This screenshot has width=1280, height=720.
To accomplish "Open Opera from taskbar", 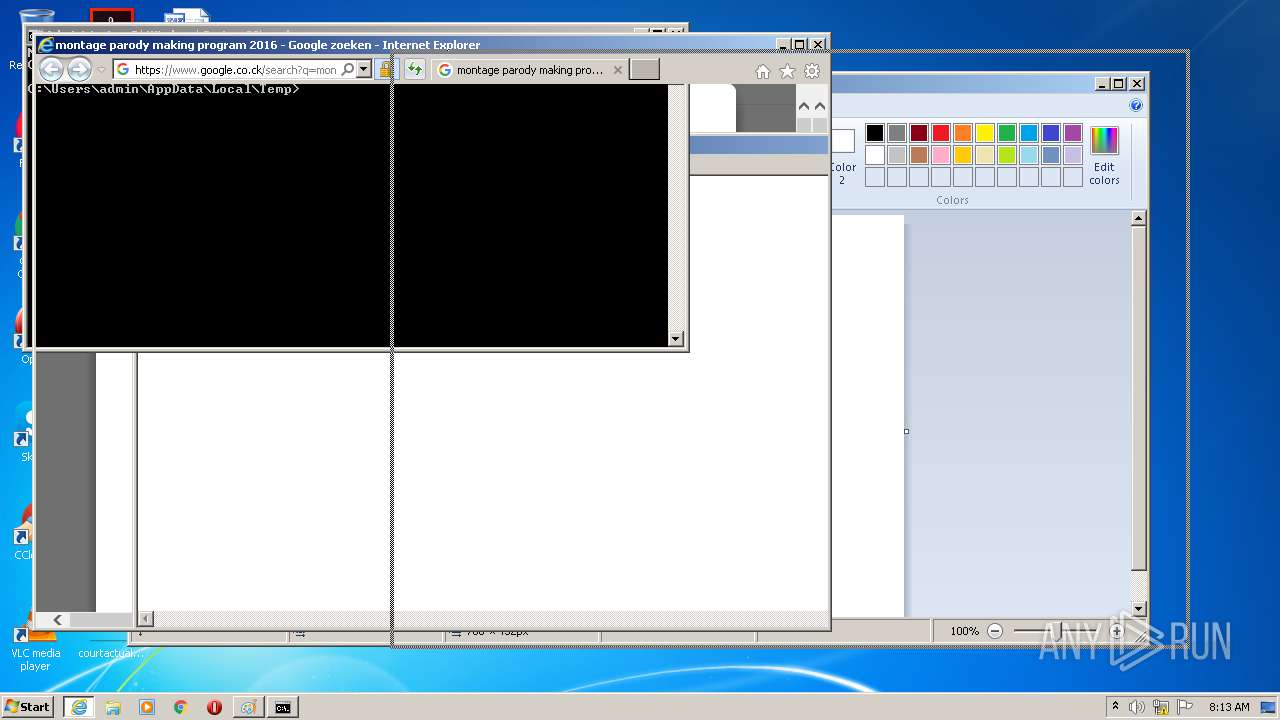I will click(214, 707).
